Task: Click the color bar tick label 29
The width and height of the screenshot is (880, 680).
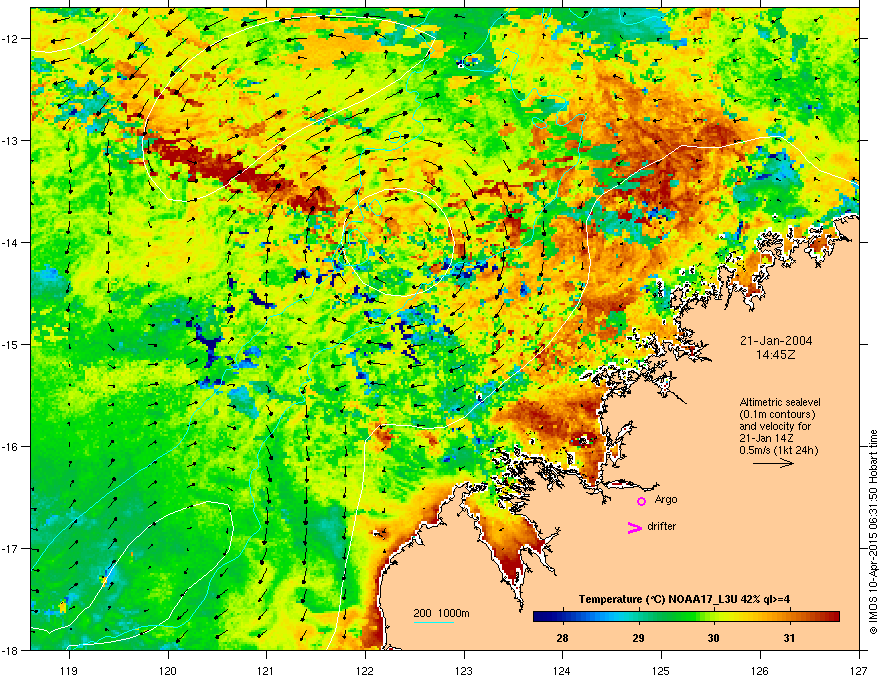Action: [638, 638]
